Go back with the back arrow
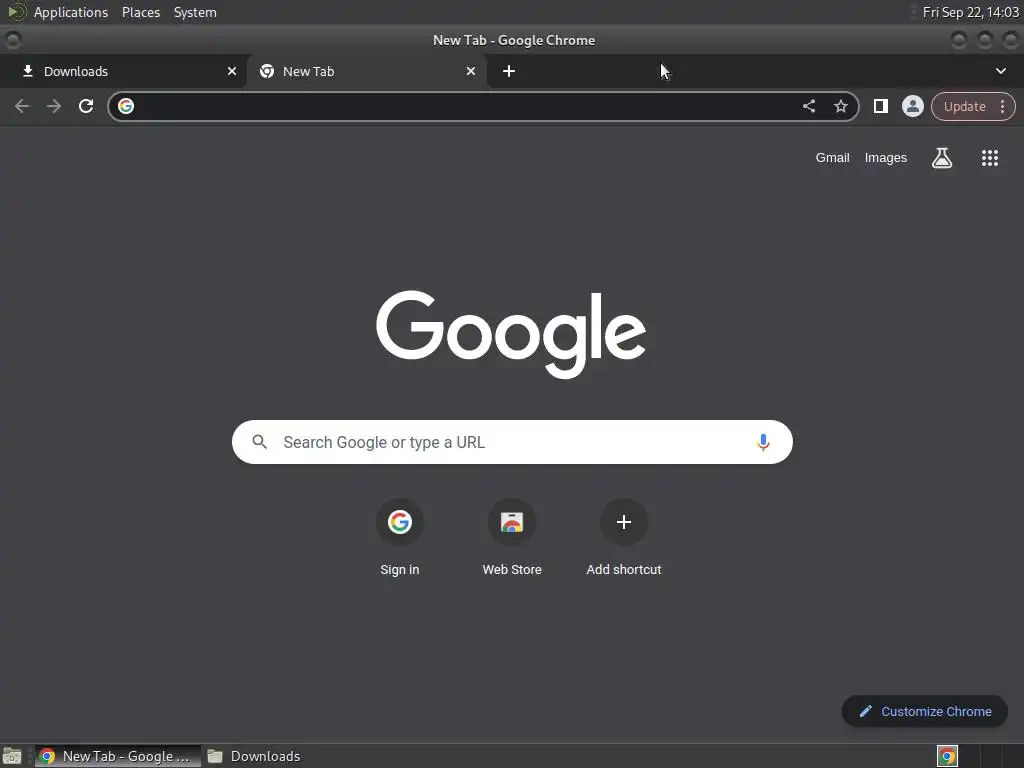1024x768 pixels. click(x=22, y=106)
